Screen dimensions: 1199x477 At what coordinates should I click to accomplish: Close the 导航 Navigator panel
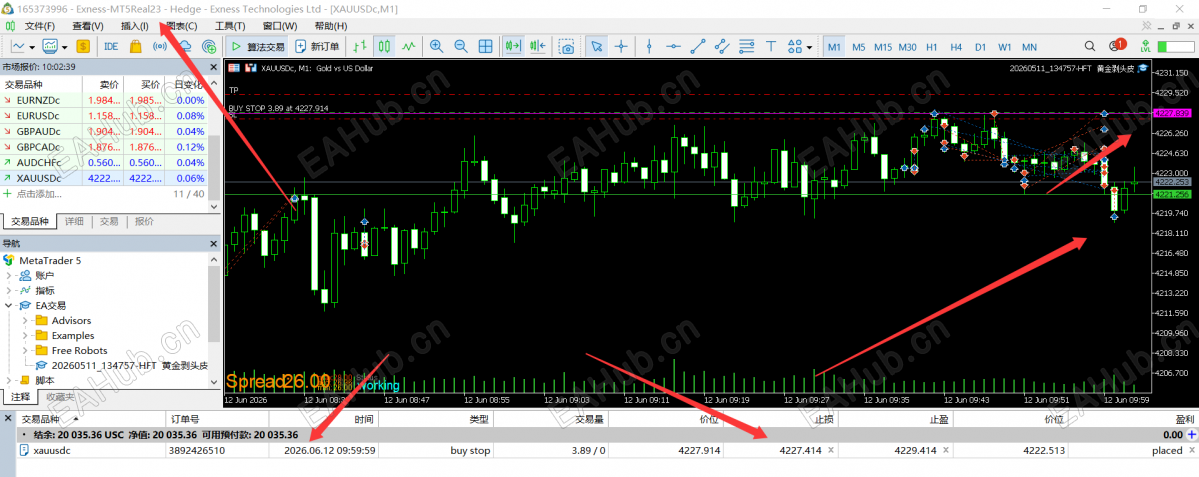(x=214, y=243)
